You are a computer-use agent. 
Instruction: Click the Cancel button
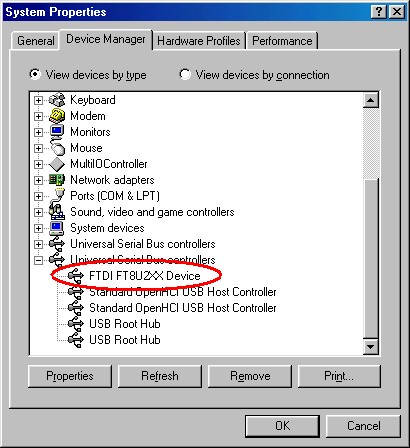point(363,426)
